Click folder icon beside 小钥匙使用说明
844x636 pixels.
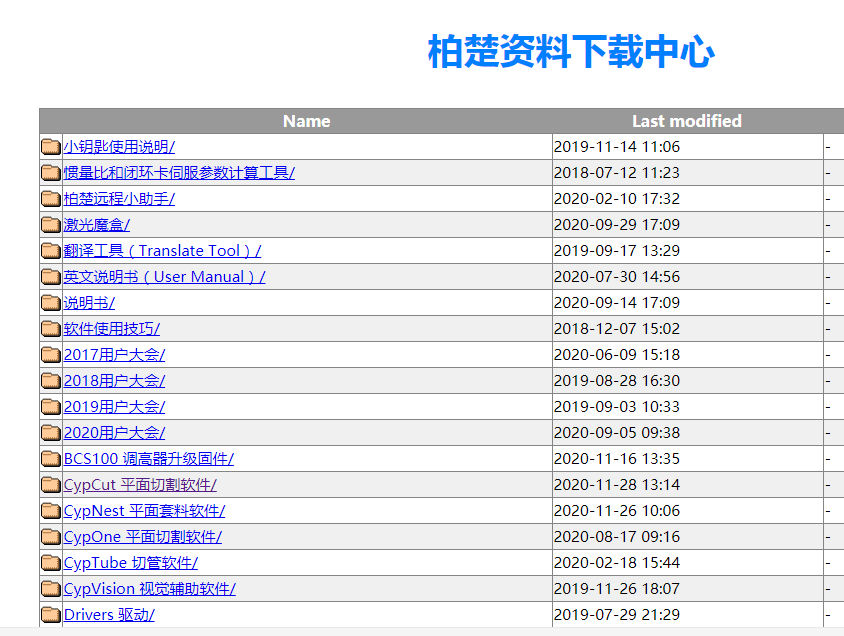click(51, 146)
